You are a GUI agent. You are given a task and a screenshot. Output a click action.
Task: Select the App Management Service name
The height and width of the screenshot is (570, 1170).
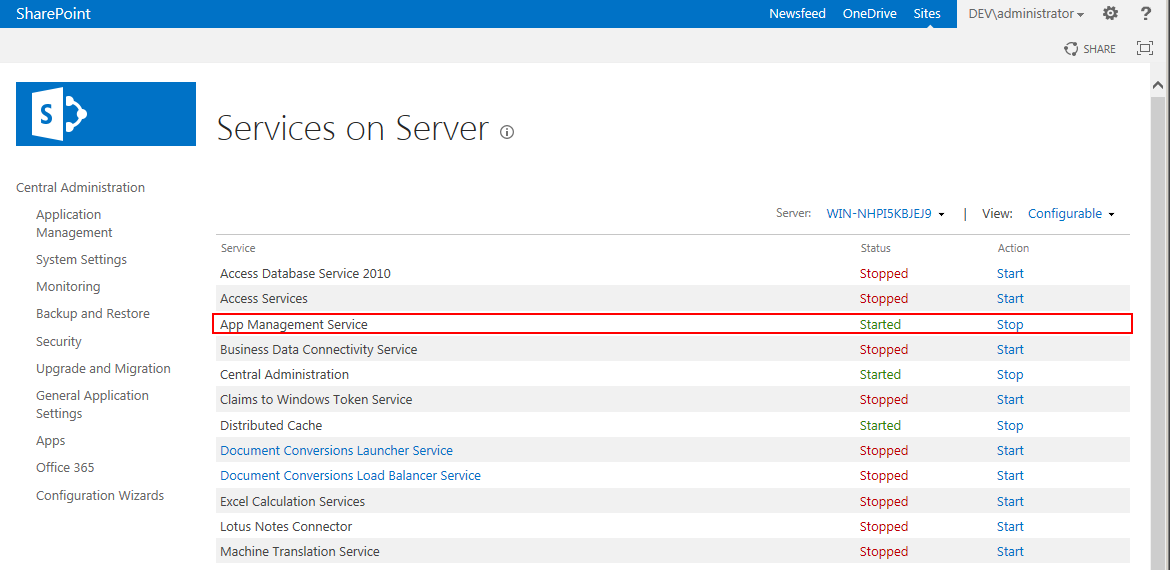point(294,325)
